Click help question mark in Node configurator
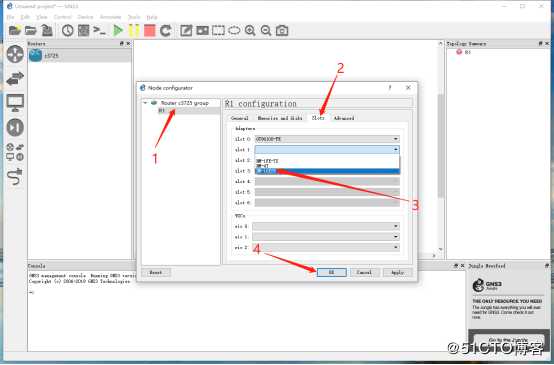 point(390,88)
